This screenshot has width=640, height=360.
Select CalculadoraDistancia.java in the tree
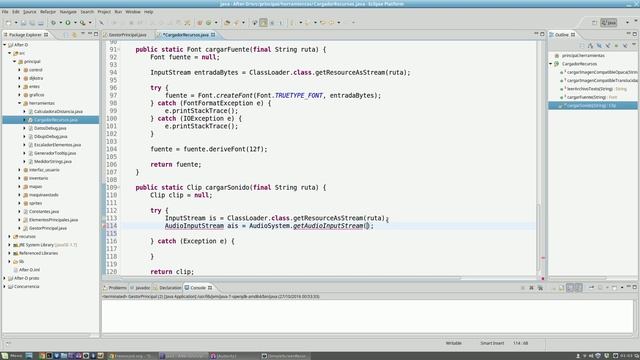pyautogui.click(x=58, y=111)
